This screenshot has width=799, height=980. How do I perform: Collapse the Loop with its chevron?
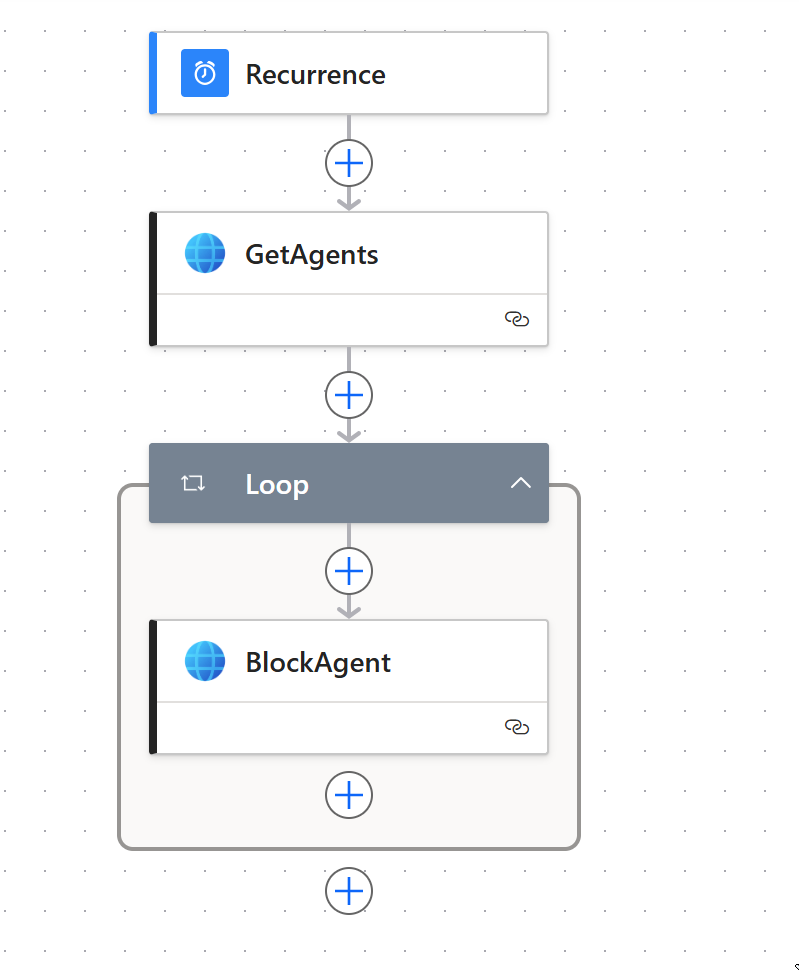click(x=520, y=483)
